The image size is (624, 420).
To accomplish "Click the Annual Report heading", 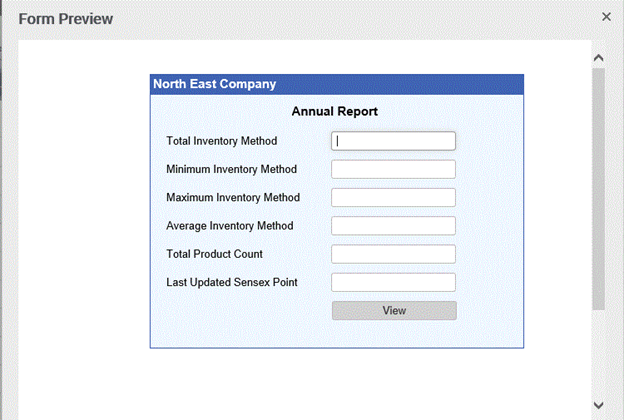I will 335,111.
